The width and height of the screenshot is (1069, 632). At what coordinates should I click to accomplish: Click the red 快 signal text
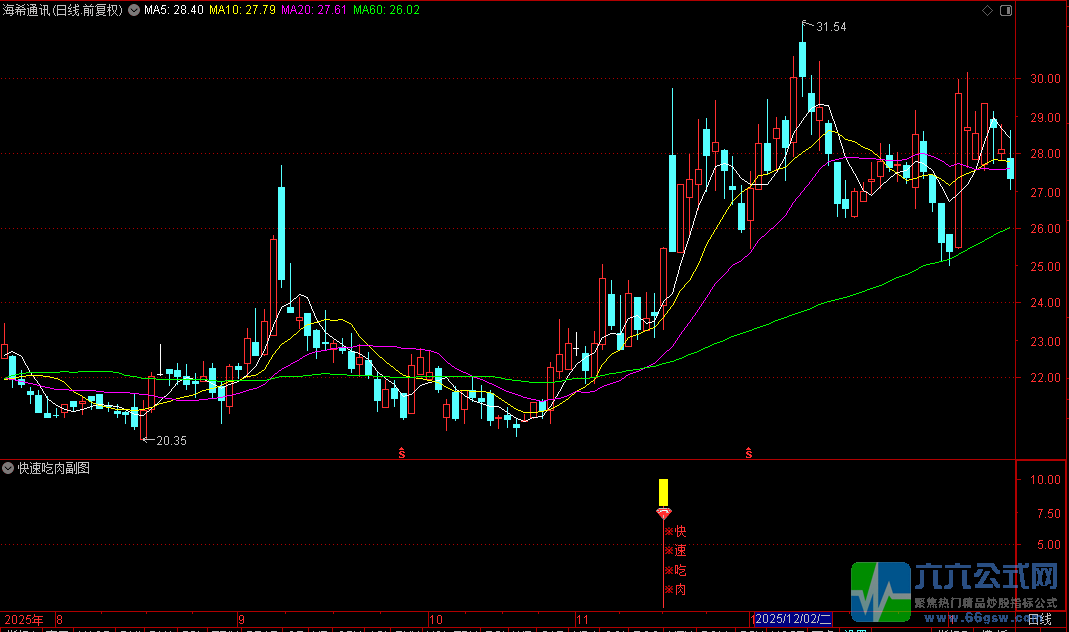click(x=680, y=532)
